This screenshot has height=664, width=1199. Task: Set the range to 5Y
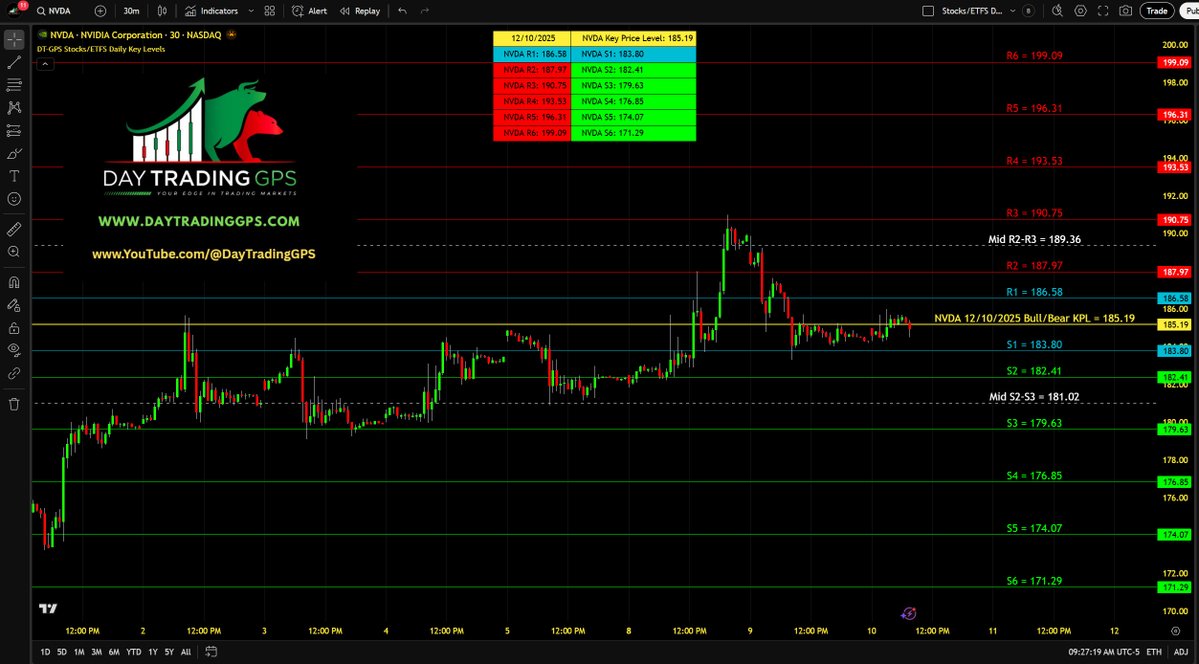(x=169, y=652)
